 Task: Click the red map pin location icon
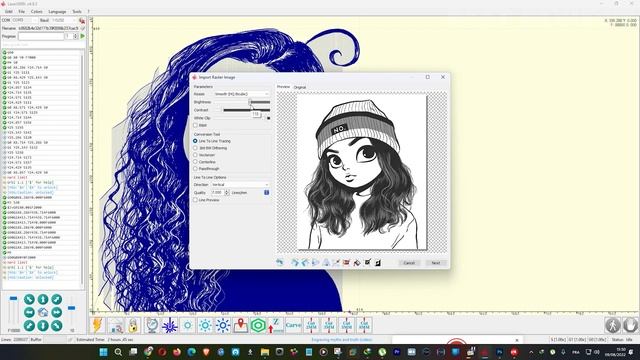click(241, 325)
